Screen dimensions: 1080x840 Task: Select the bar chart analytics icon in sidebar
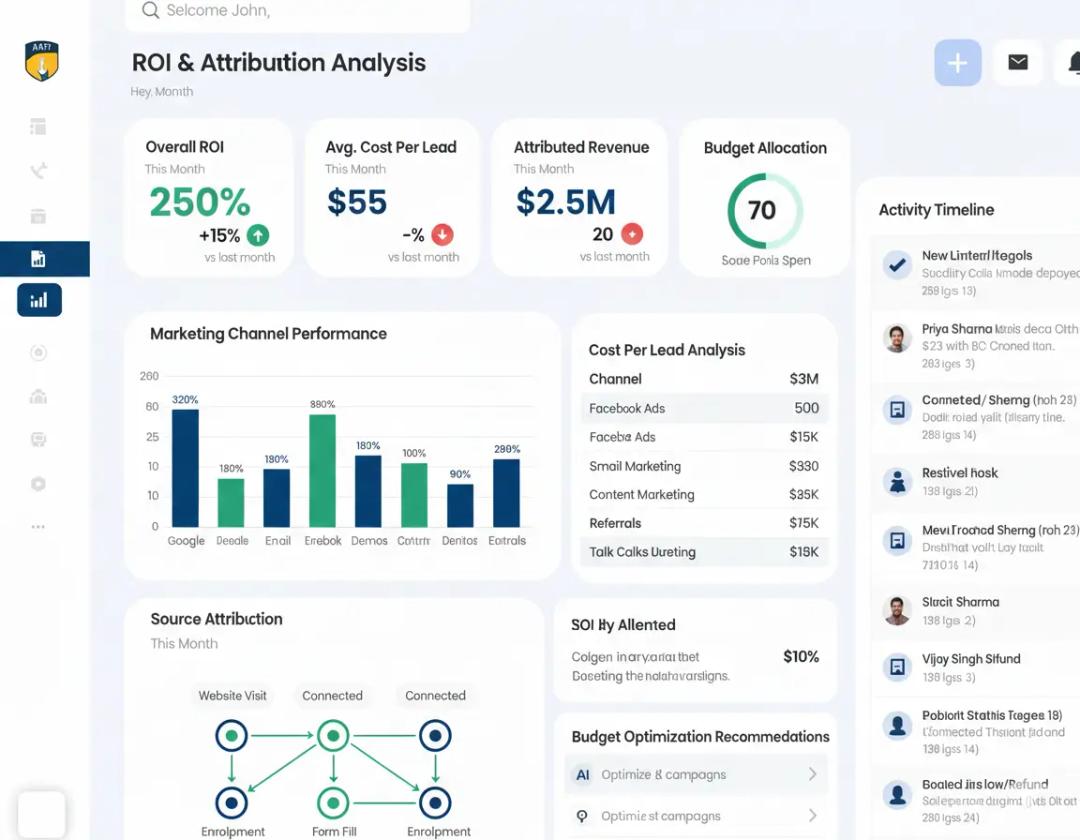coord(38,300)
